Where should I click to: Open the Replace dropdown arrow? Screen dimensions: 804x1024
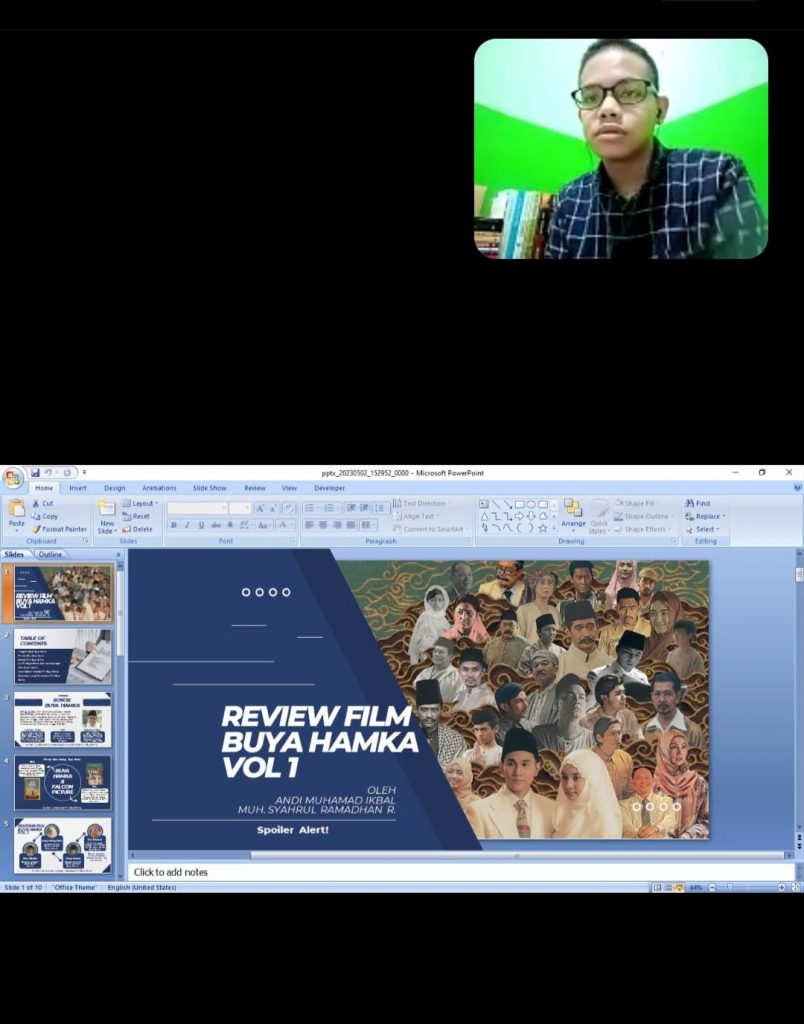723,516
